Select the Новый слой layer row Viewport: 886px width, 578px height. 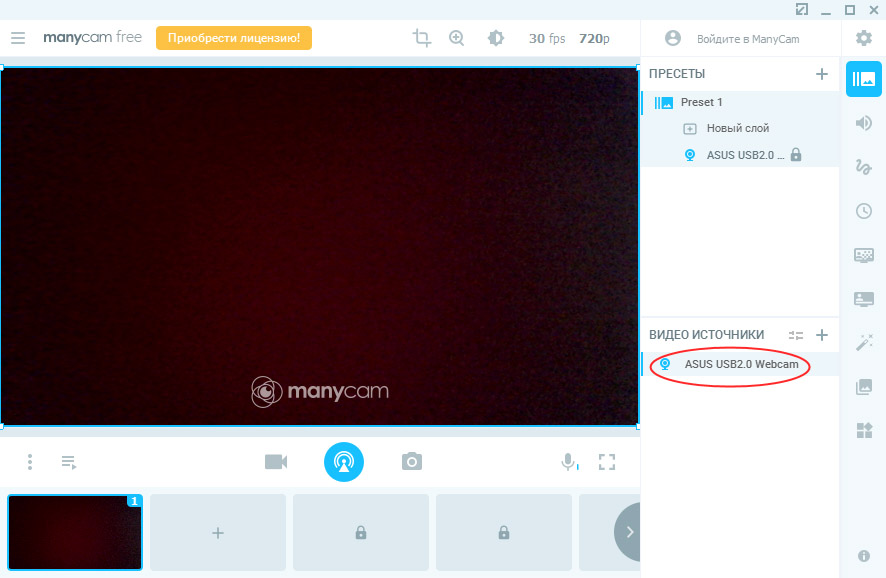pos(740,128)
